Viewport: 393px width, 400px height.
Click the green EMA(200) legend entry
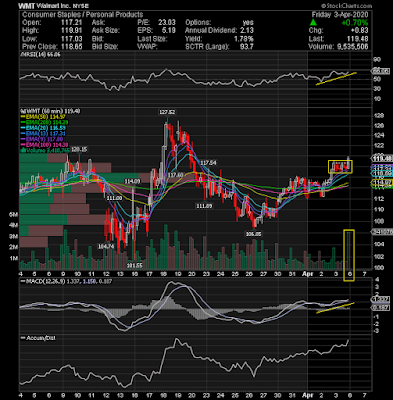[x=44, y=122]
